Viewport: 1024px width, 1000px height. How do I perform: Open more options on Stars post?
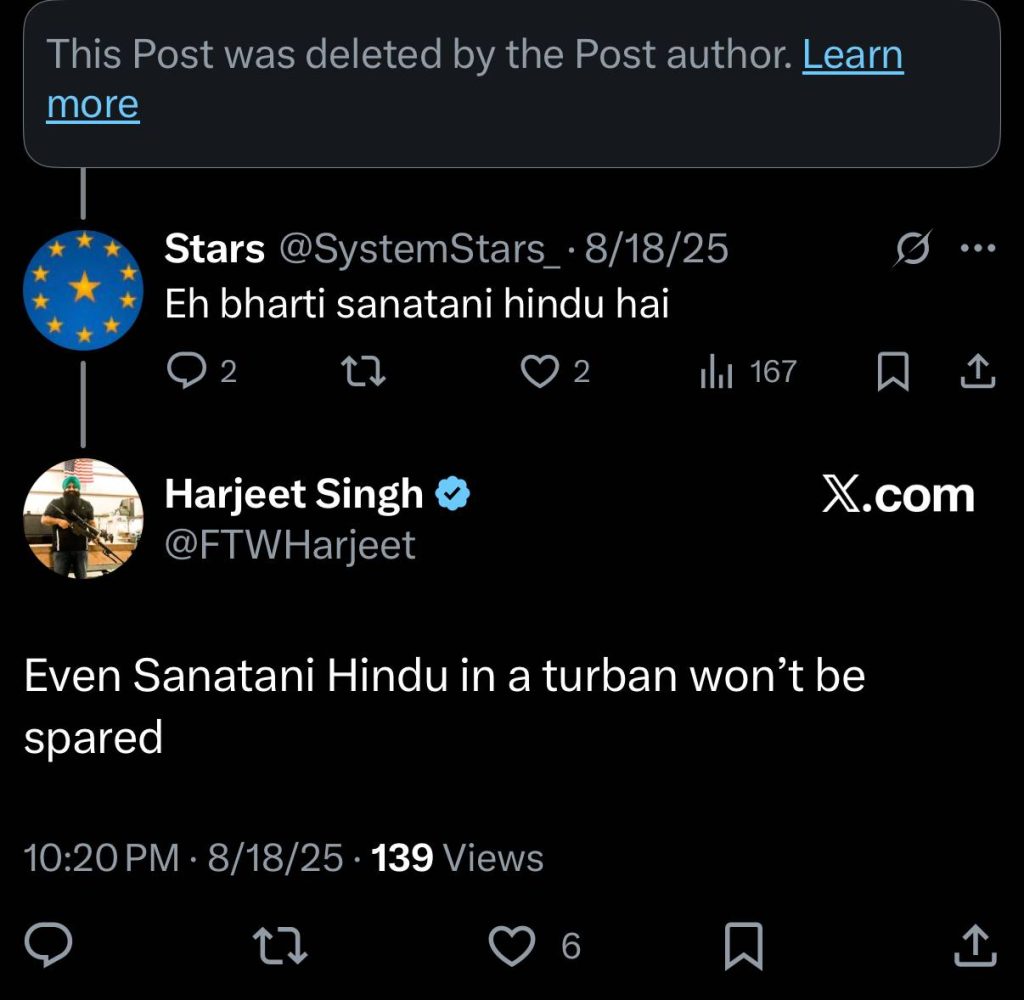[x=978, y=249]
